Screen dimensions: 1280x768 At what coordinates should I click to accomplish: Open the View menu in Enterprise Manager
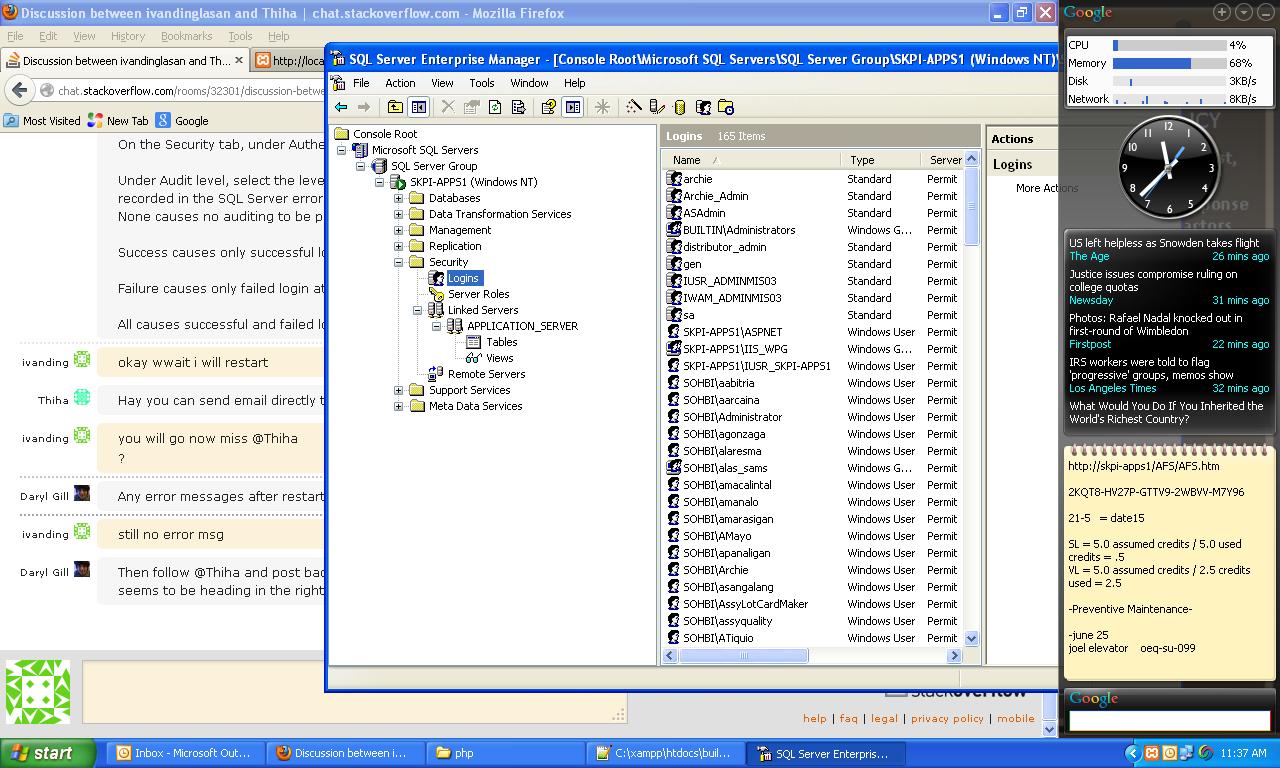pyautogui.click(x=442, y=83)
